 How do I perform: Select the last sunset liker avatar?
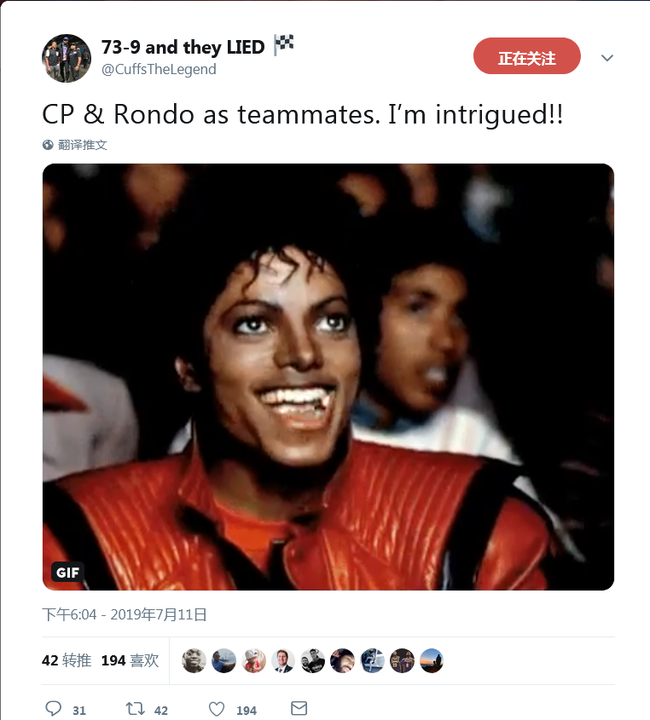(x=431, y=661)
